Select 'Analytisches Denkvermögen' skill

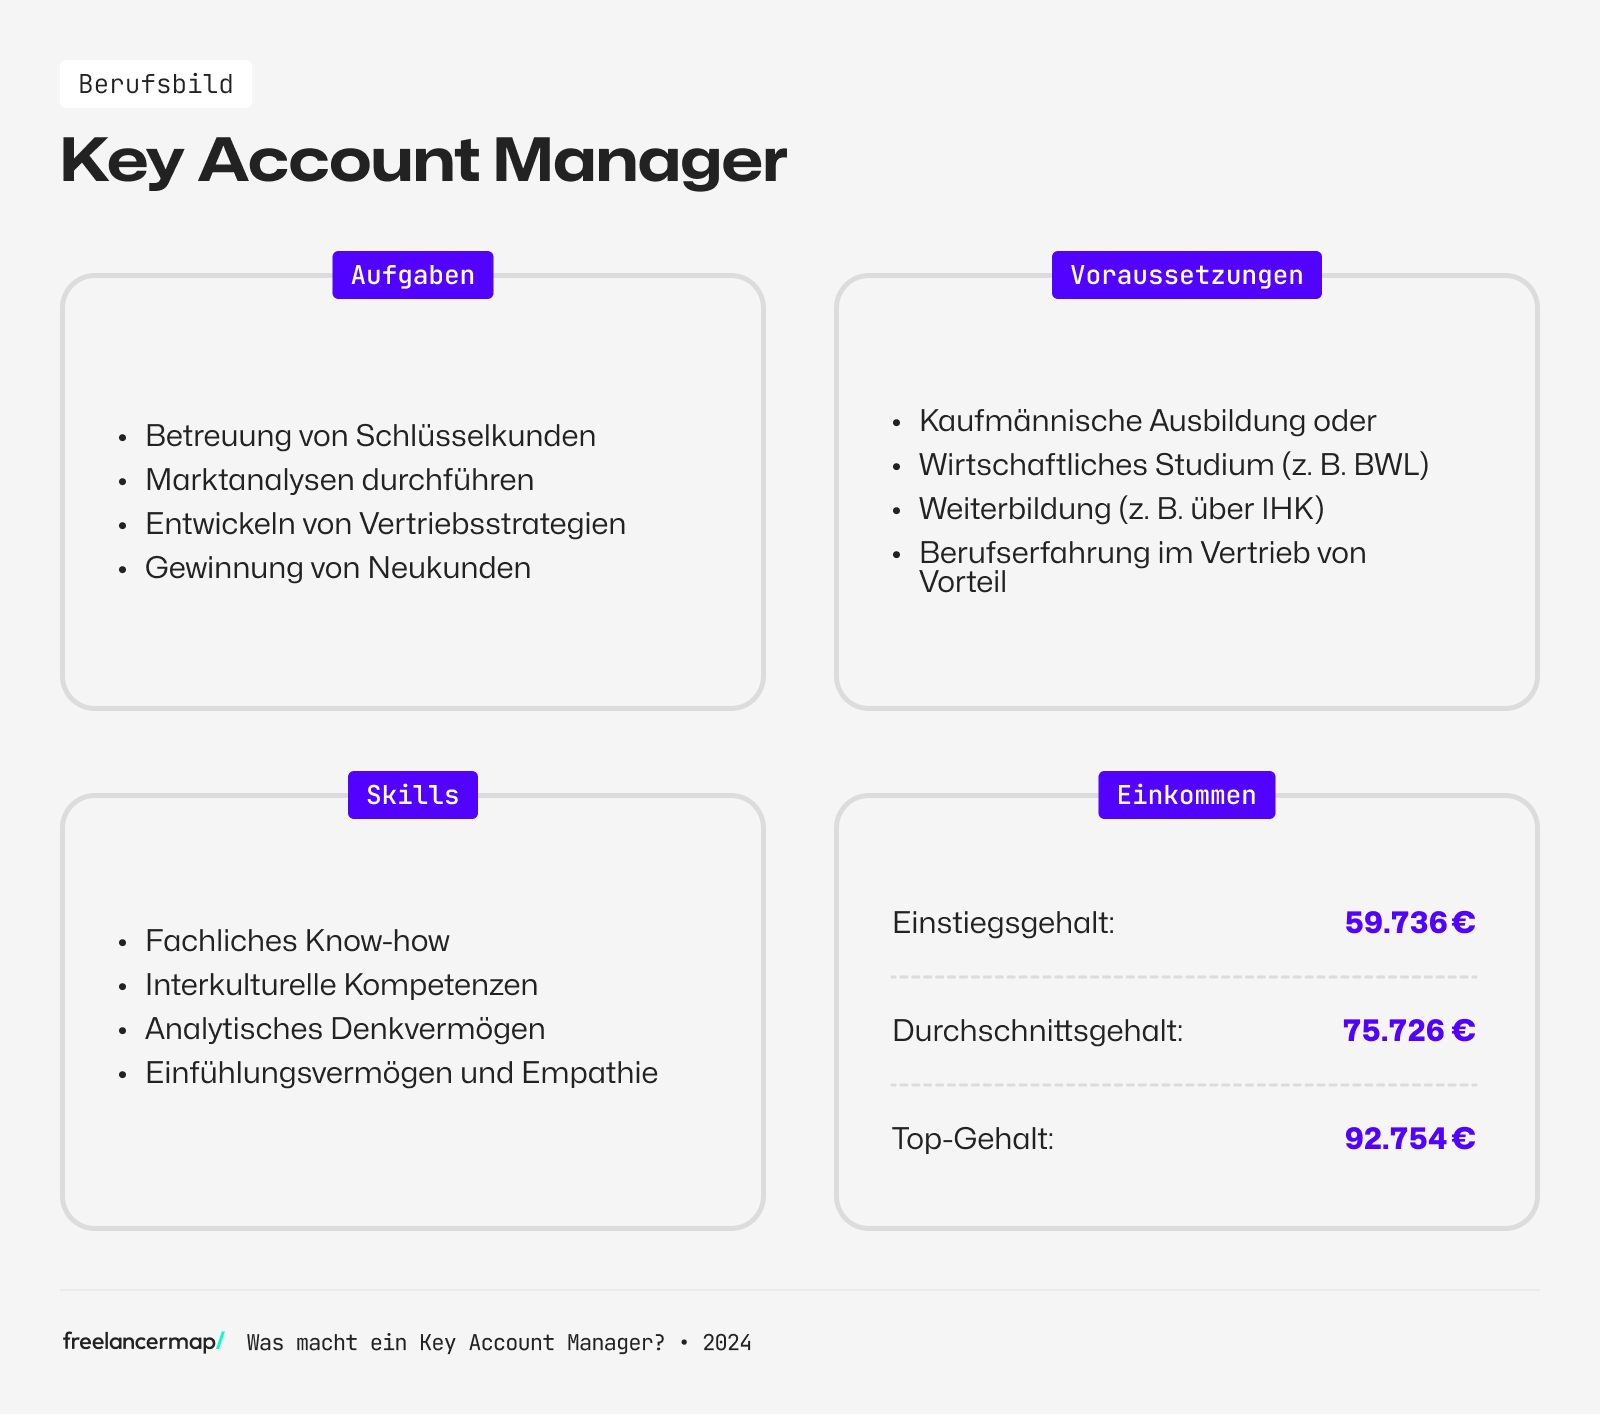(345, 1029)
